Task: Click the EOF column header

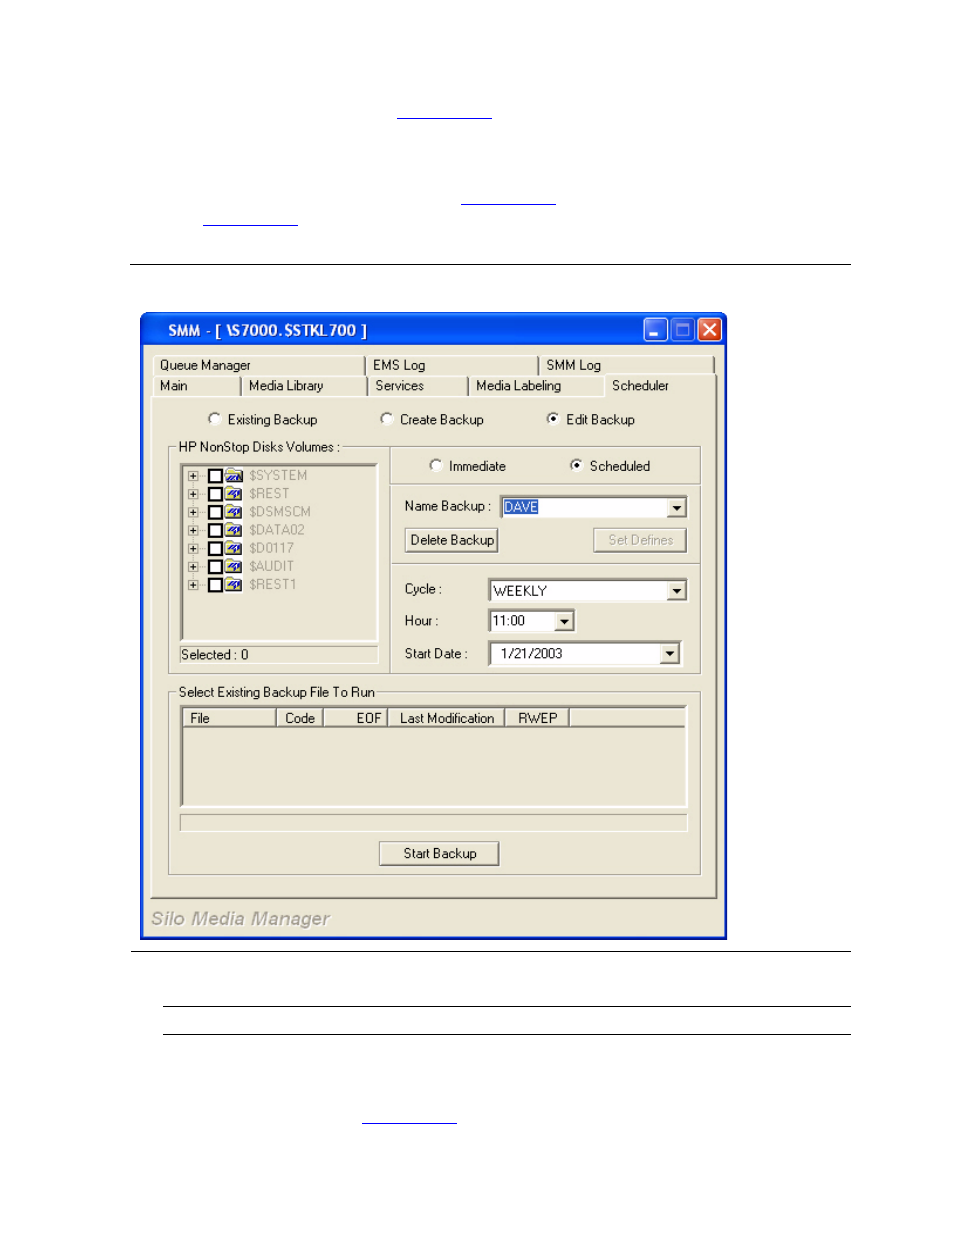Action: (355, 718)
